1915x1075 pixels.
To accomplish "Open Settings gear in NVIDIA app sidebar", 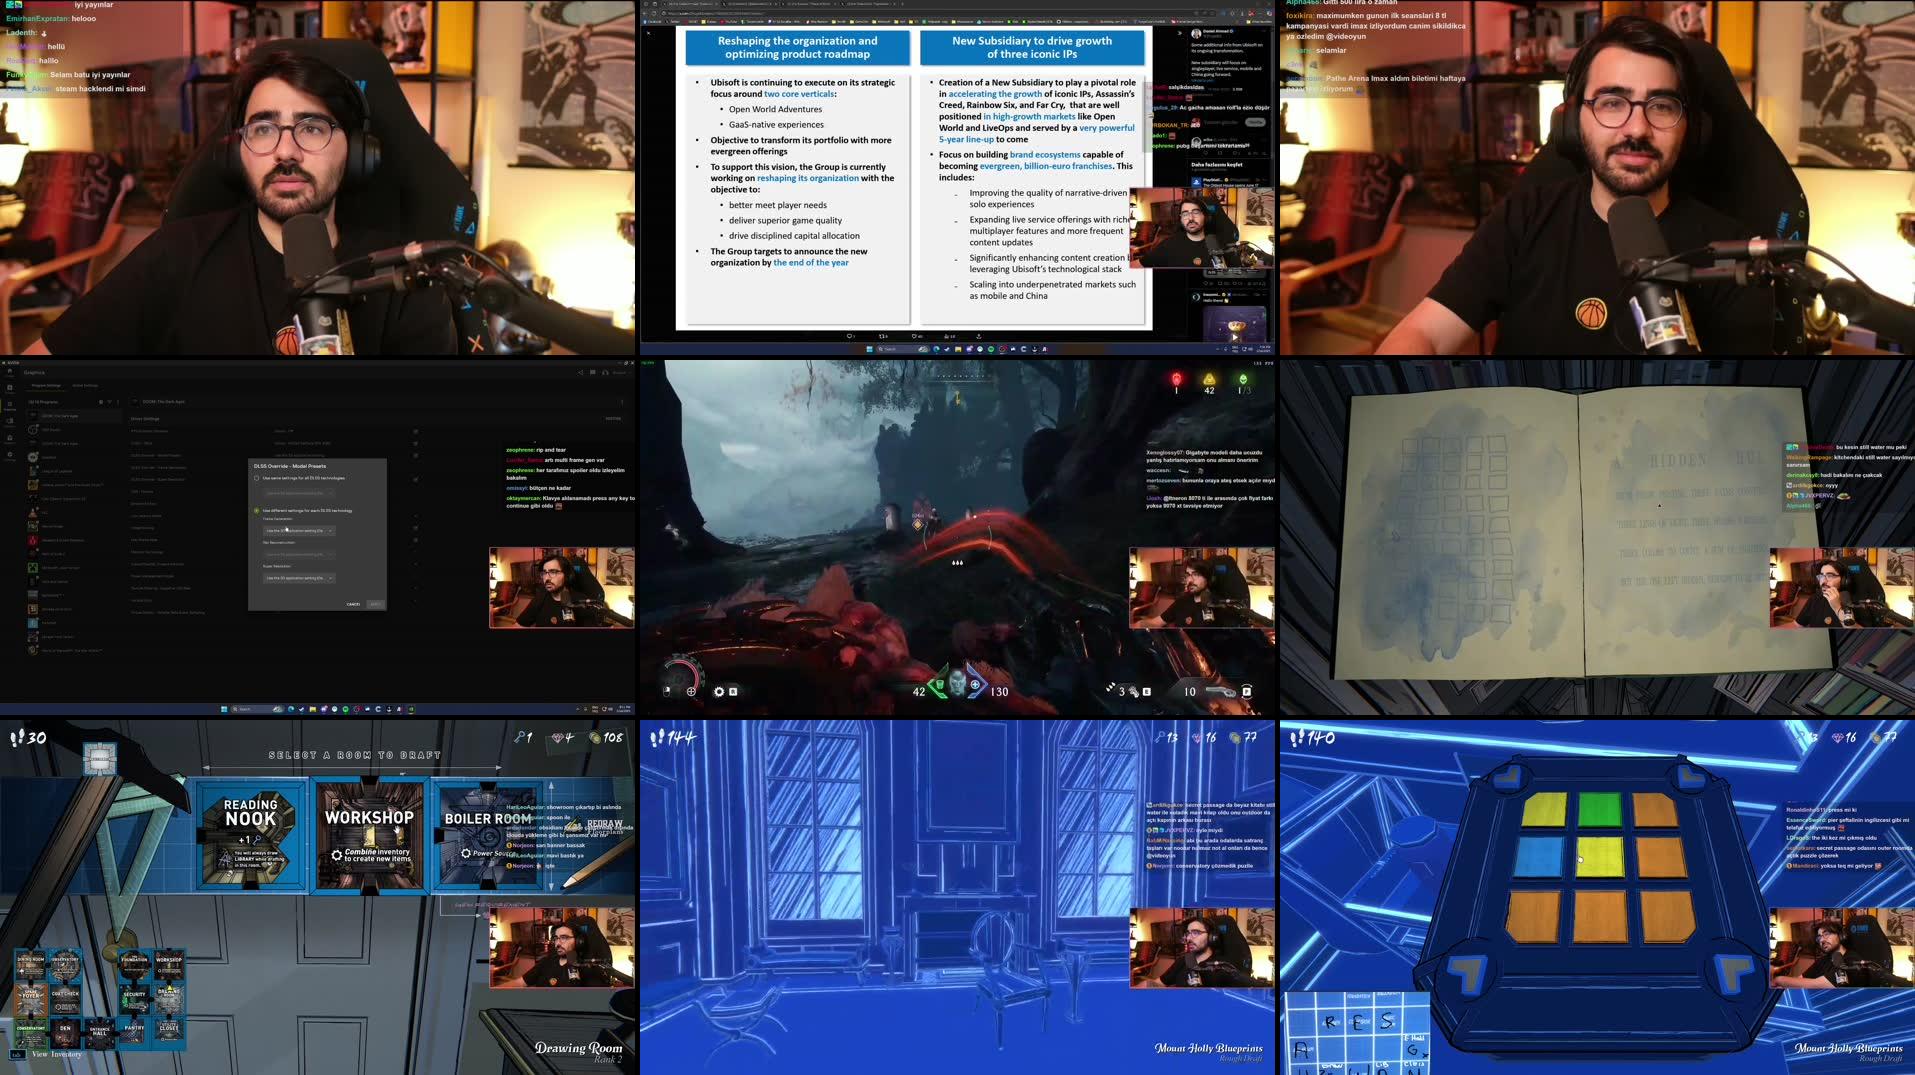I will [9, 455].
